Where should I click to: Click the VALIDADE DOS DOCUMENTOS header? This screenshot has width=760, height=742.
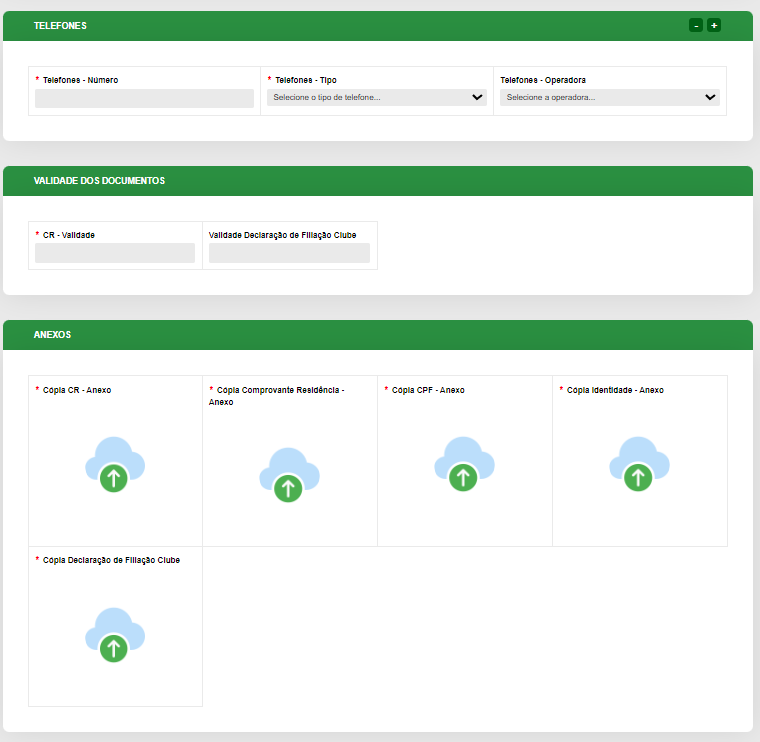(99, 181)
